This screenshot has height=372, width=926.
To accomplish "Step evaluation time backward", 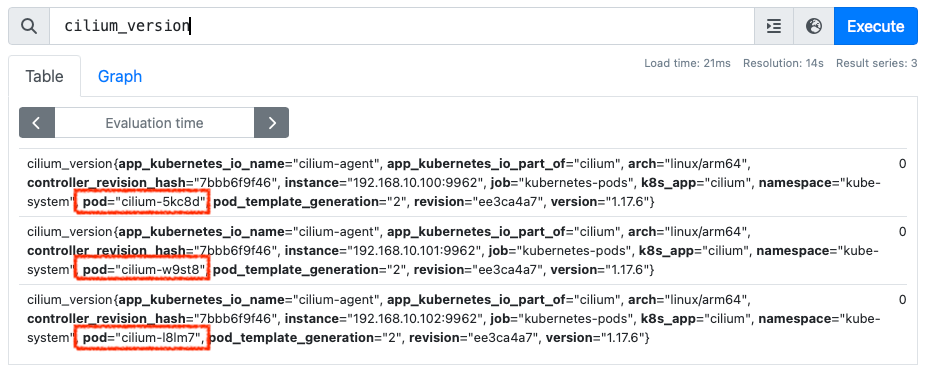I will pos(37,123).
